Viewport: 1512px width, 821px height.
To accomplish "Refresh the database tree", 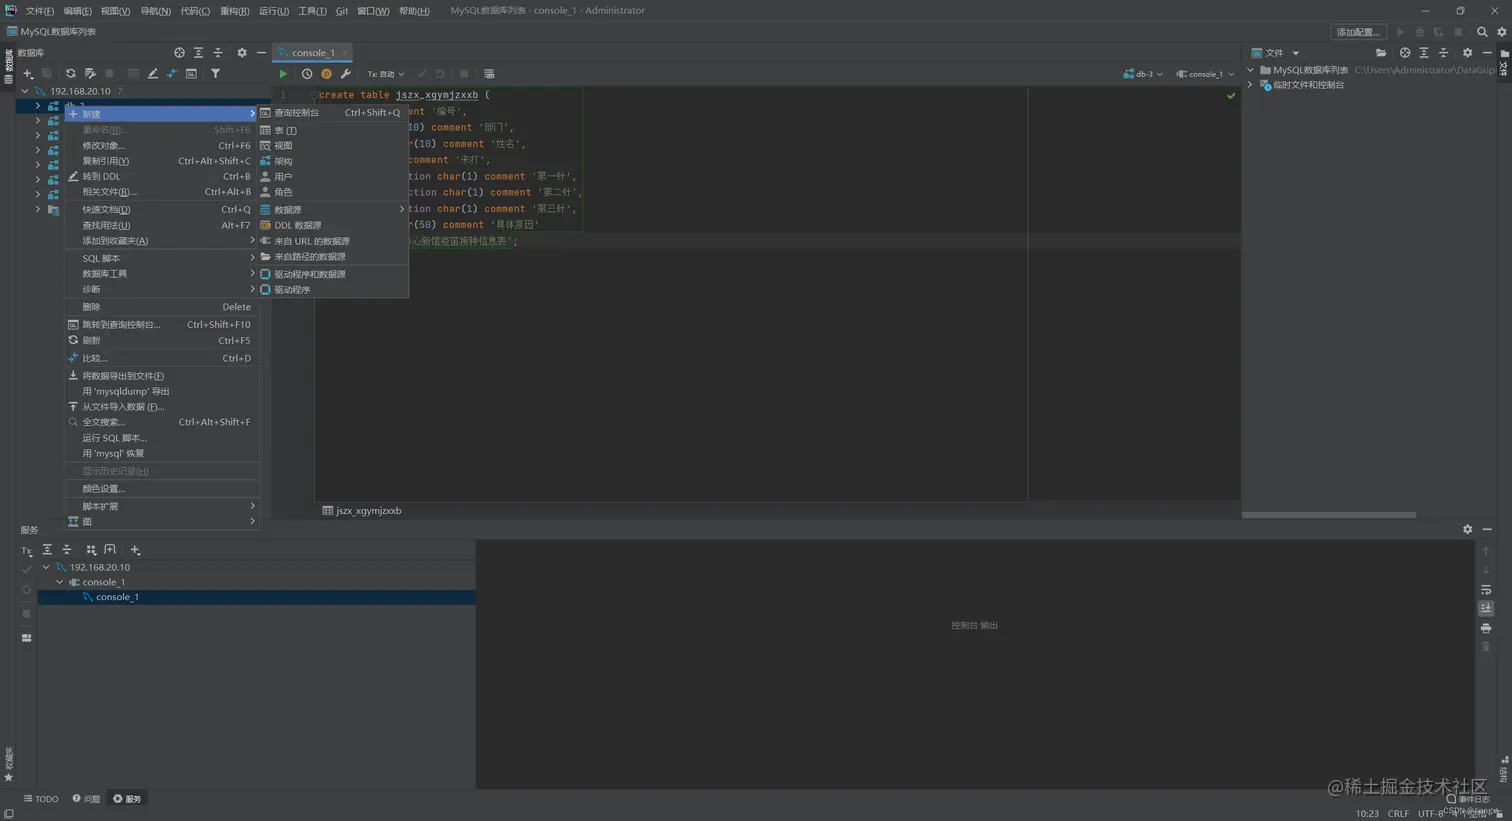I will (x=70, y=74).
